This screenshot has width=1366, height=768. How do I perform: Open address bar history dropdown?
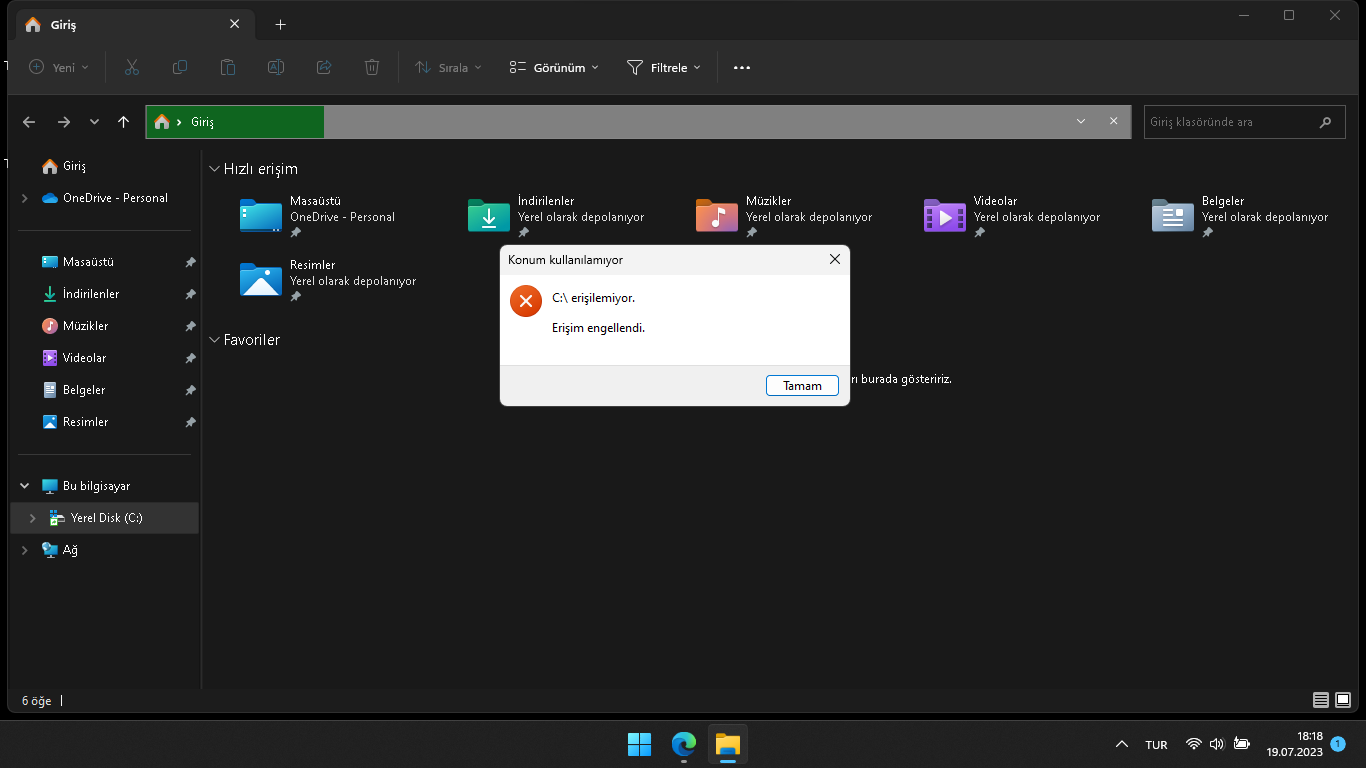[x=1081, y=121]
